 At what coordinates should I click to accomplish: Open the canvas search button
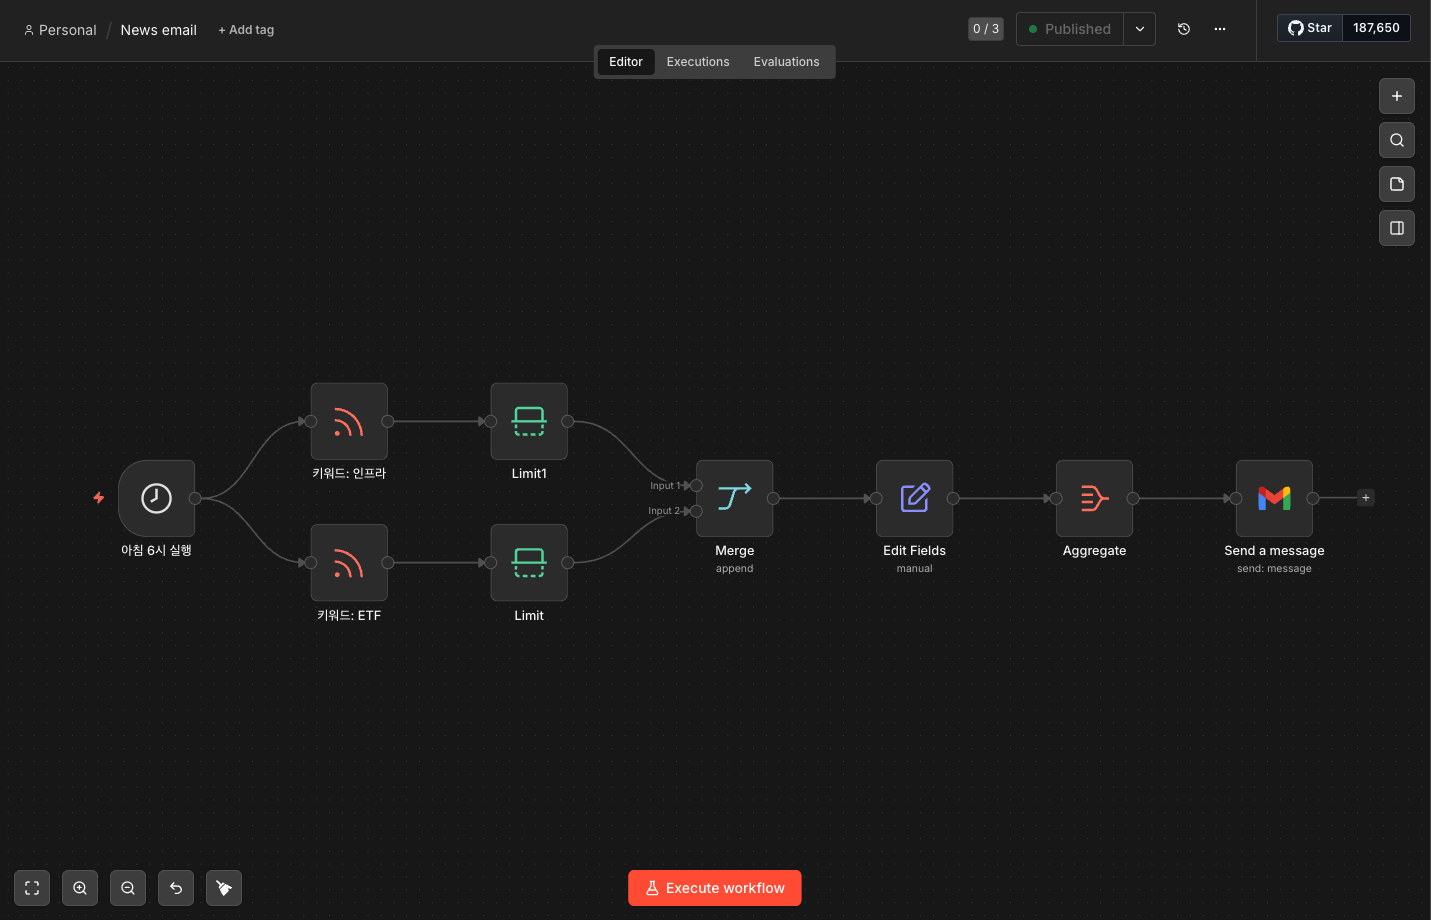pos(1397,140)
